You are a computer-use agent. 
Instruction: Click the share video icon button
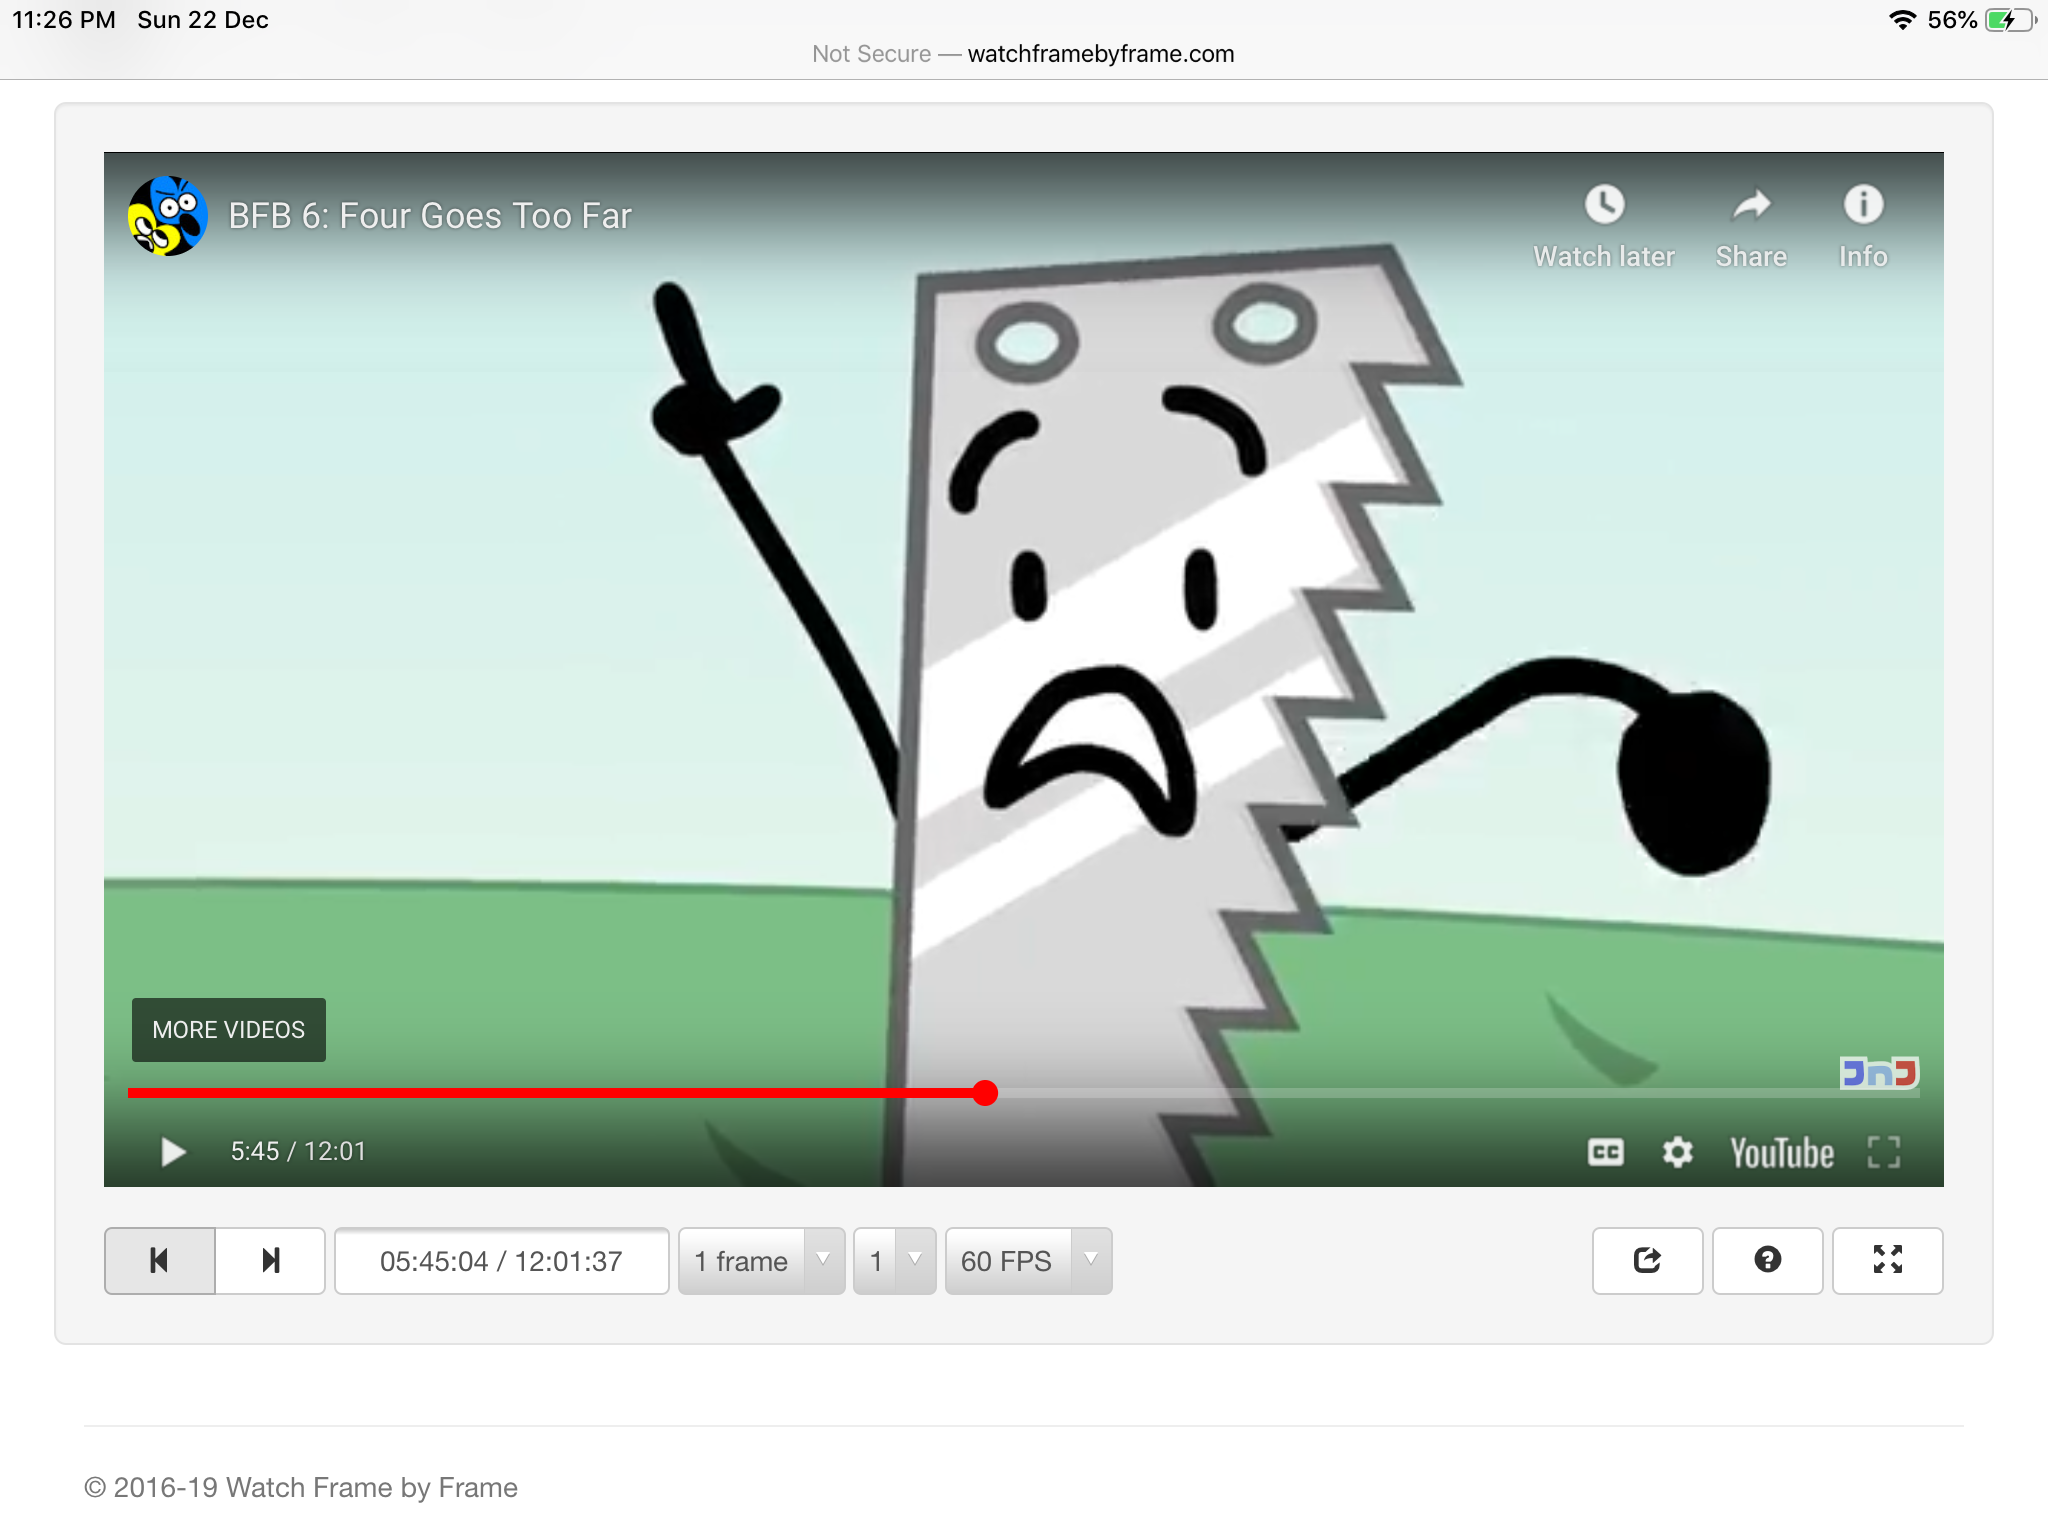[1648, 1261]
